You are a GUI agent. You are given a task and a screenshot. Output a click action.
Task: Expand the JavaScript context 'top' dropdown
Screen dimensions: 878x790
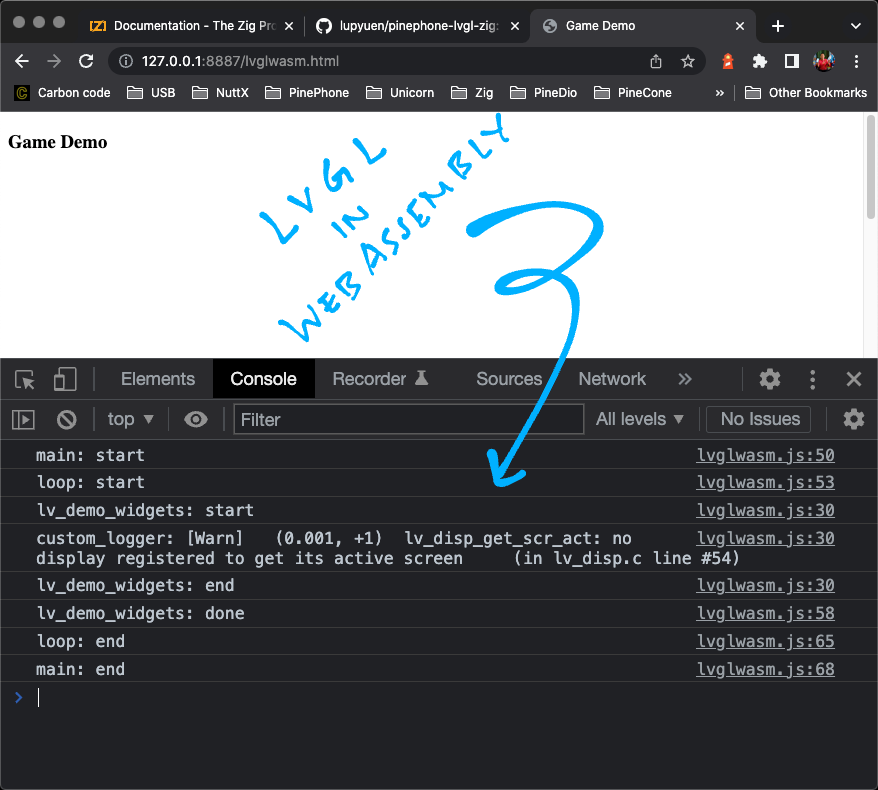[131, 419]
